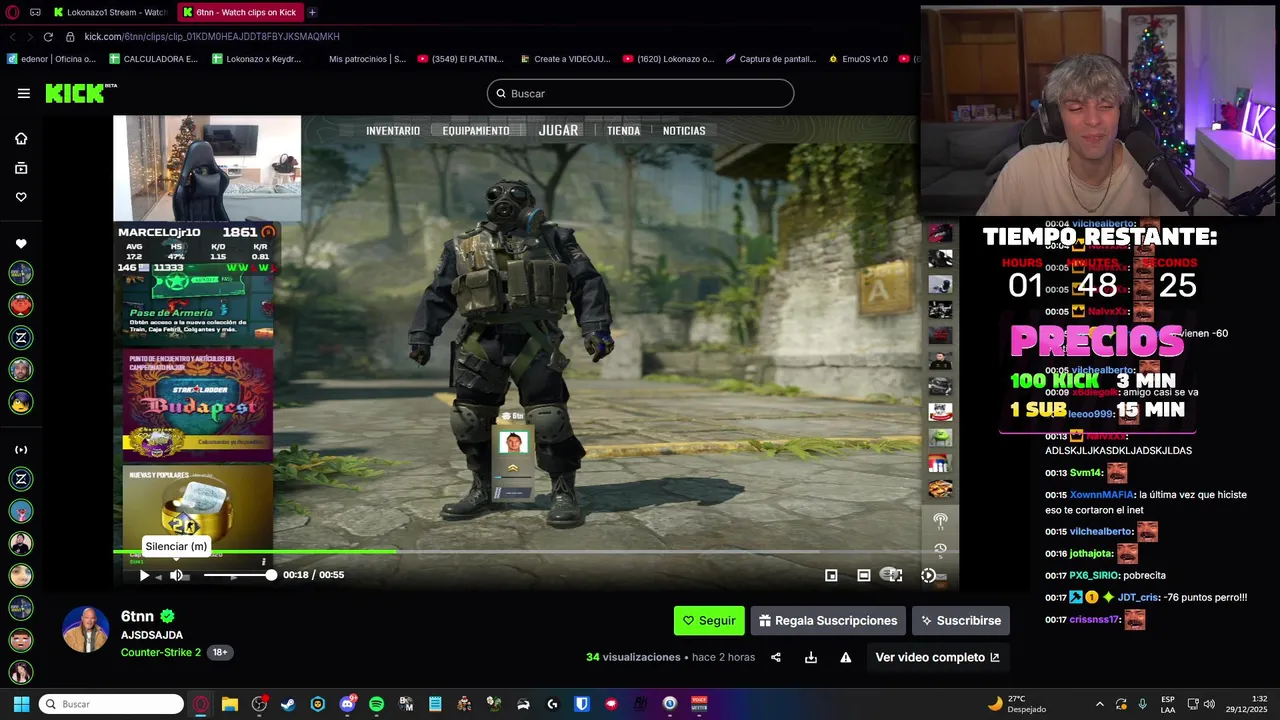Open GX Corner gamepad icon
Screen dimensions: 1280x720
[x=35, y=12]
